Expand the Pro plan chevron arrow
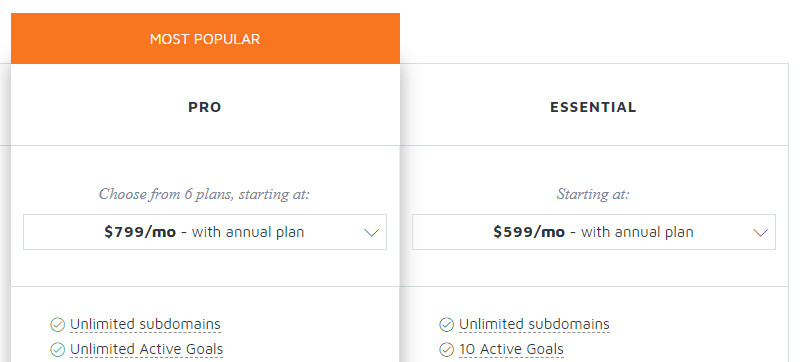 click(x=371, y=233)
